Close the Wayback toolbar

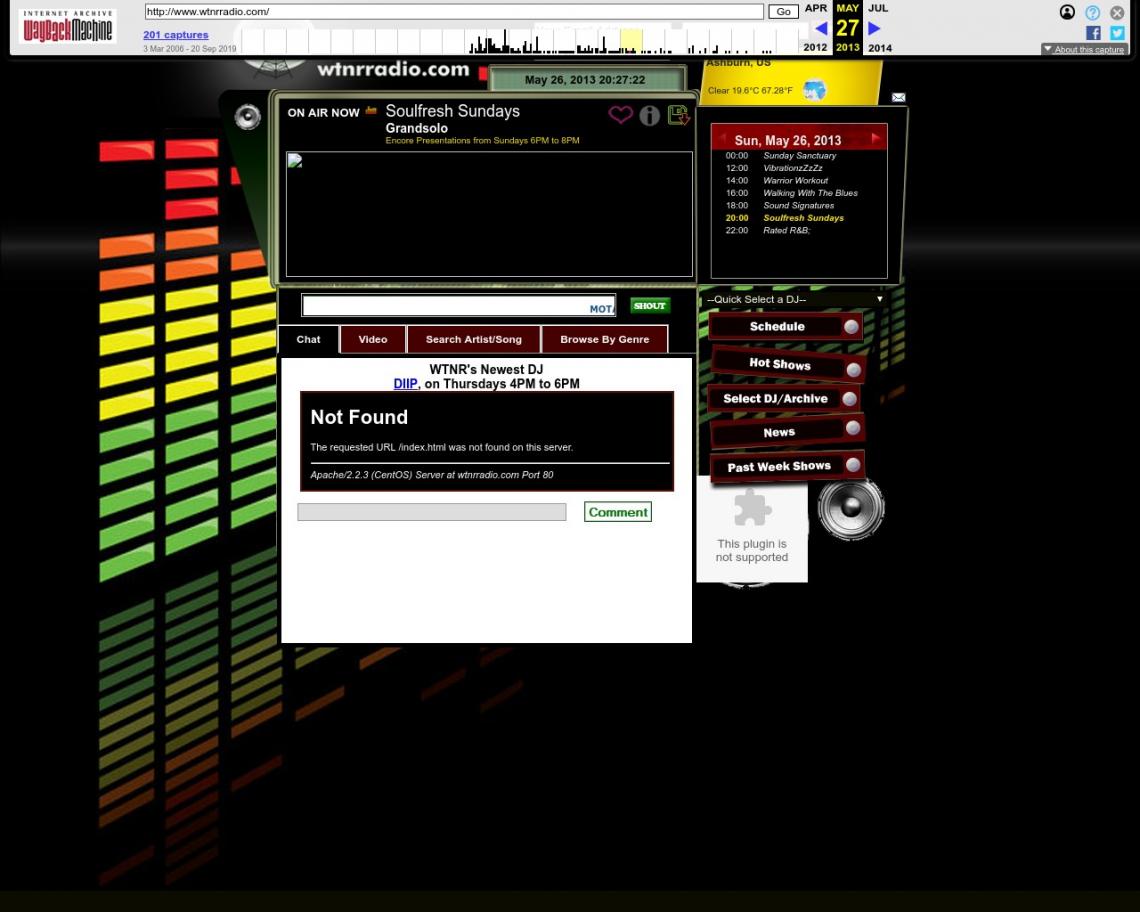1117,12
